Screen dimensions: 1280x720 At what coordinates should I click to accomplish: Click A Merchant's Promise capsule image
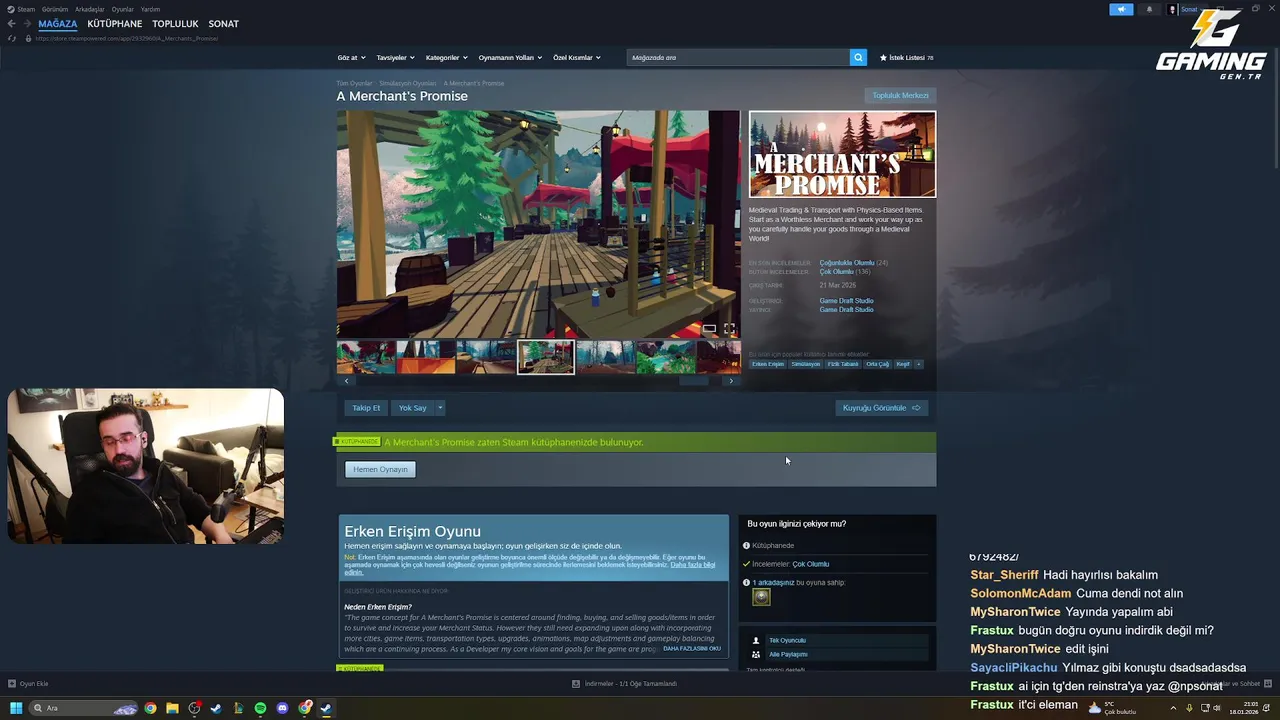pyautogui.click(x=842, y=154)
